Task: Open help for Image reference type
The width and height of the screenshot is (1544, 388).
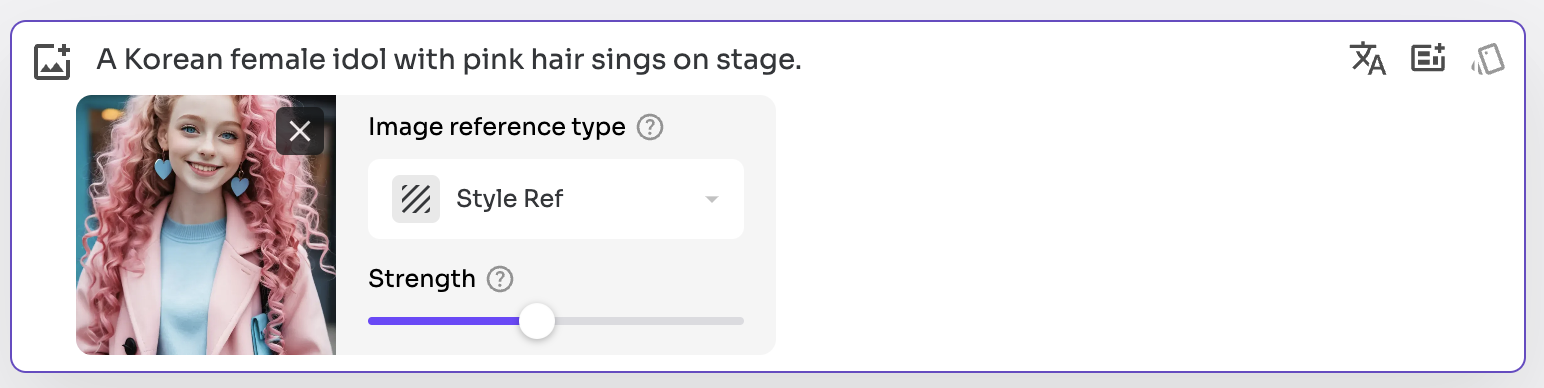Action: coord(650,128)
